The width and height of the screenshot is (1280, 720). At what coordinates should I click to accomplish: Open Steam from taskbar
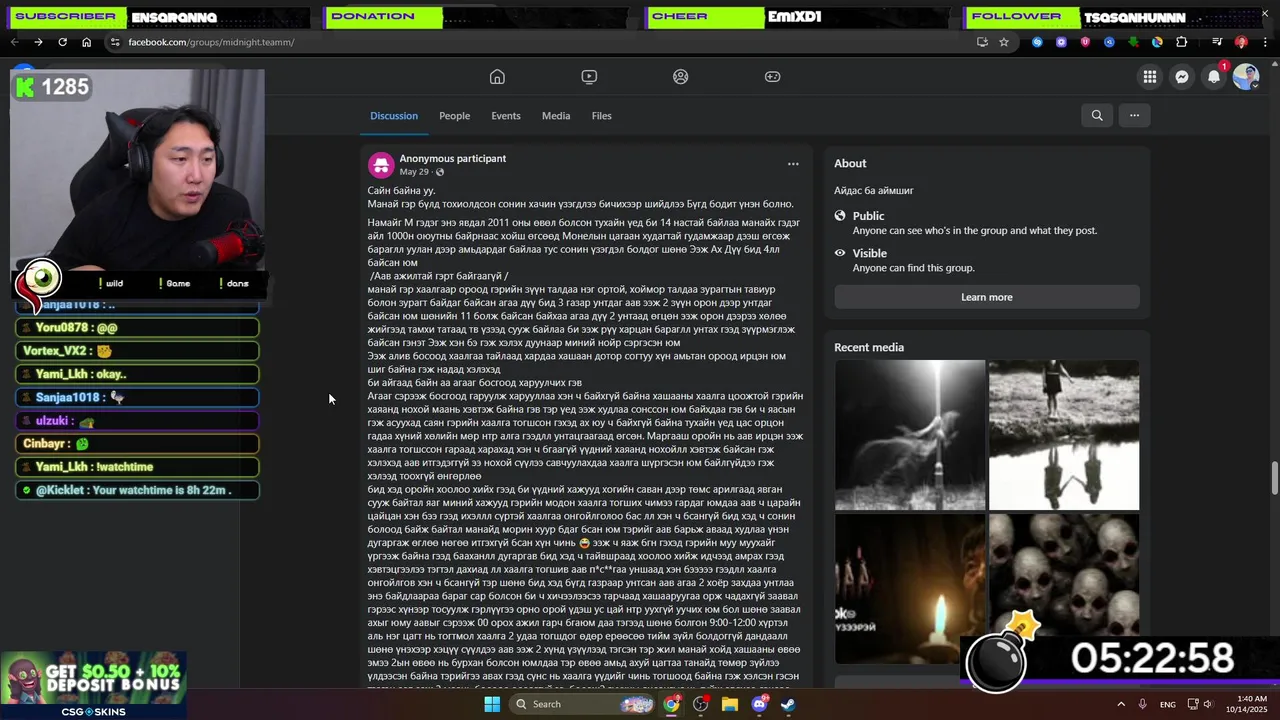tap(788, 704)
